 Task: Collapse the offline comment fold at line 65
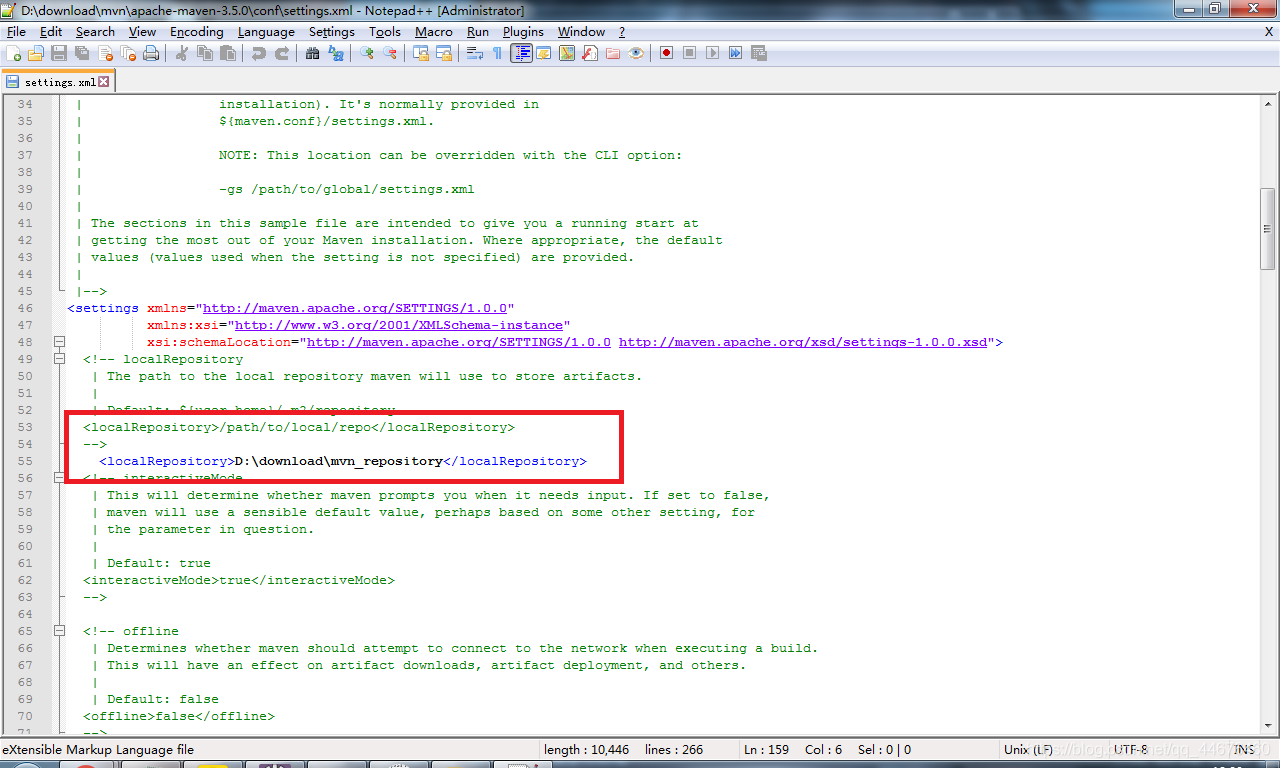[x=60, y=631]
